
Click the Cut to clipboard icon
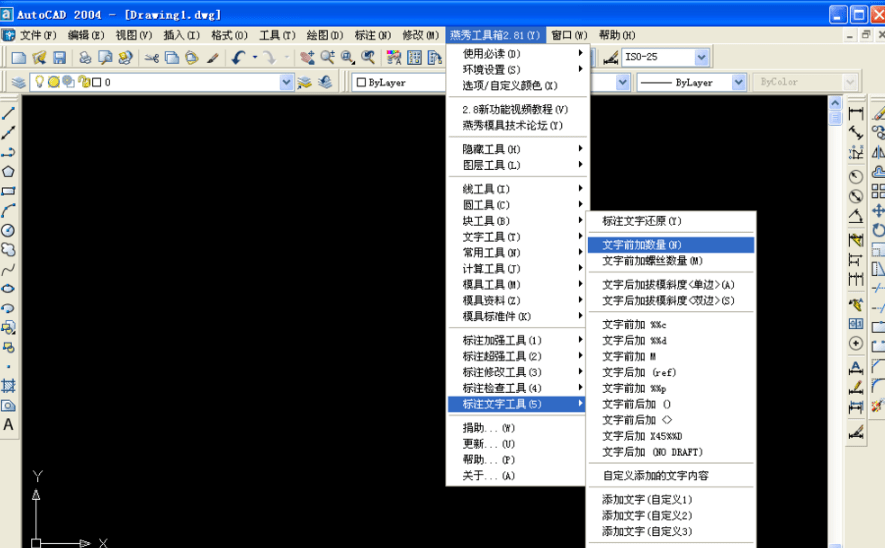(x=152, y=58)
